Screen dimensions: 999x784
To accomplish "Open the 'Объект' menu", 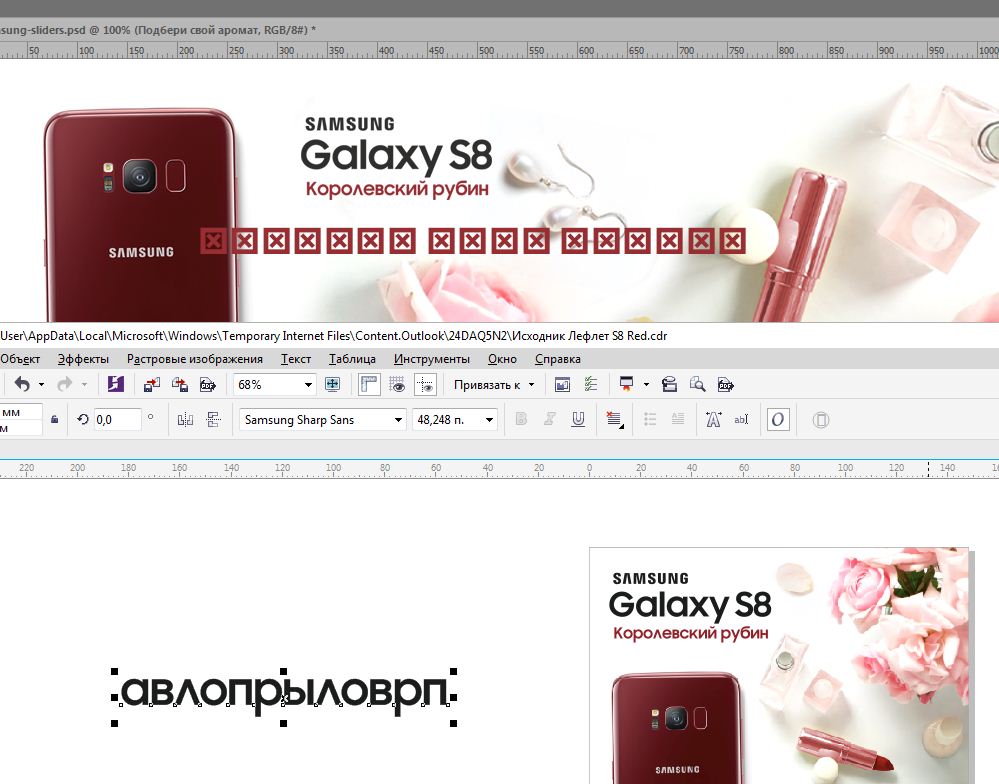I will click(20, 359).
